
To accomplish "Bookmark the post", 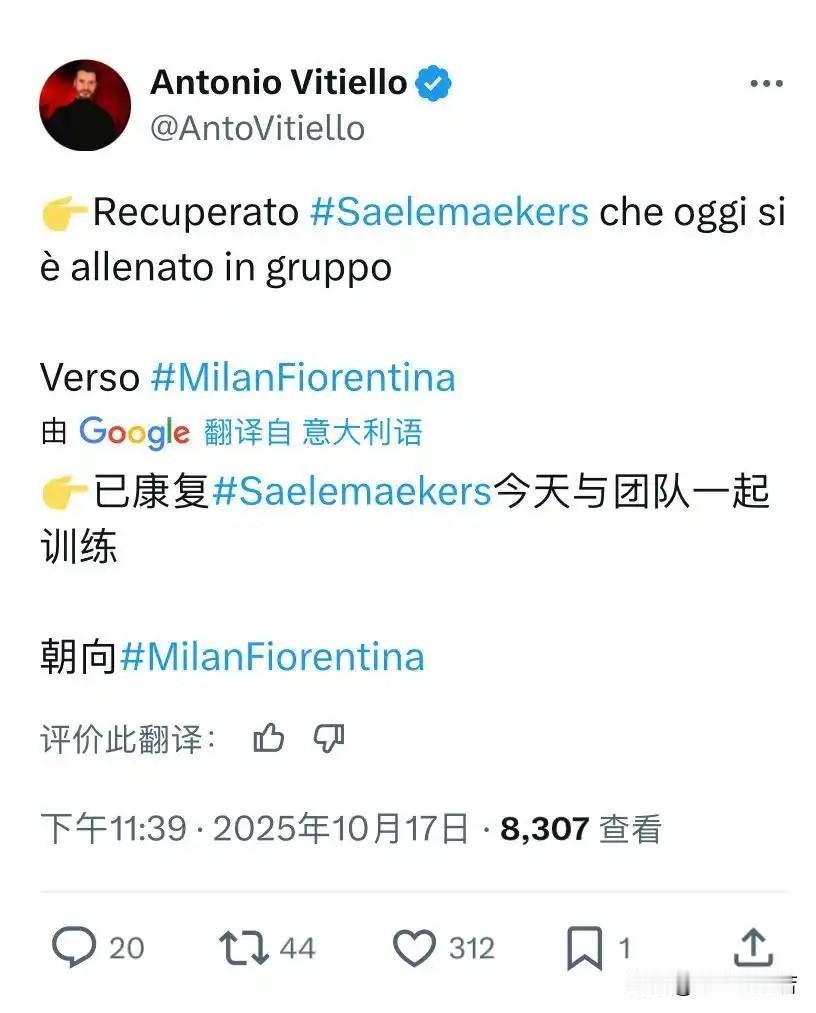I will 584,948.
